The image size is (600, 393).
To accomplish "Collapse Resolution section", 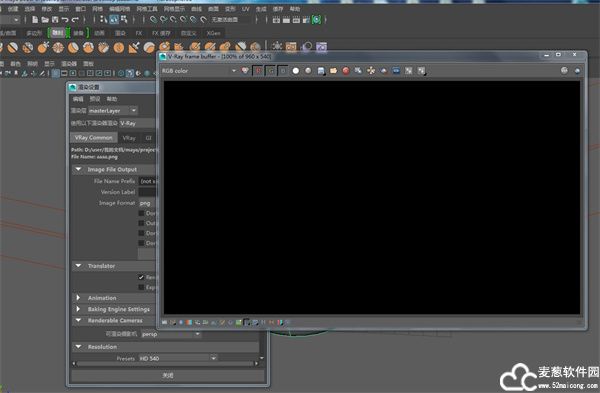I will pos(78,347).
